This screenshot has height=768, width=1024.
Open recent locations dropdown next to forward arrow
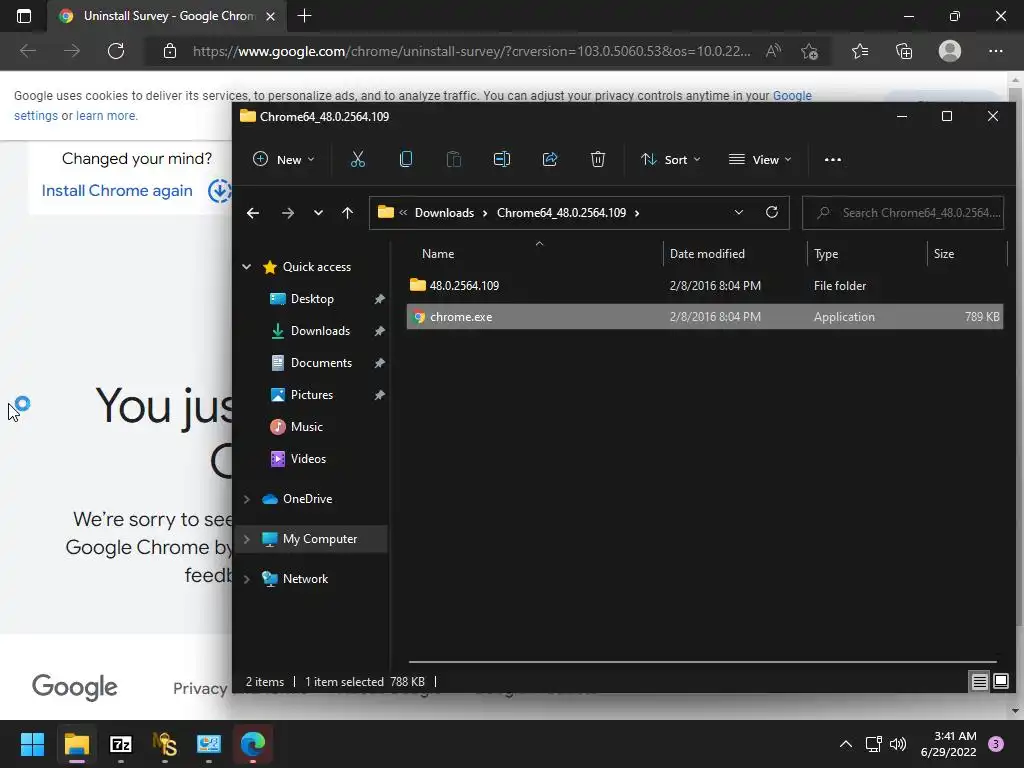click(x=318, y=213)
